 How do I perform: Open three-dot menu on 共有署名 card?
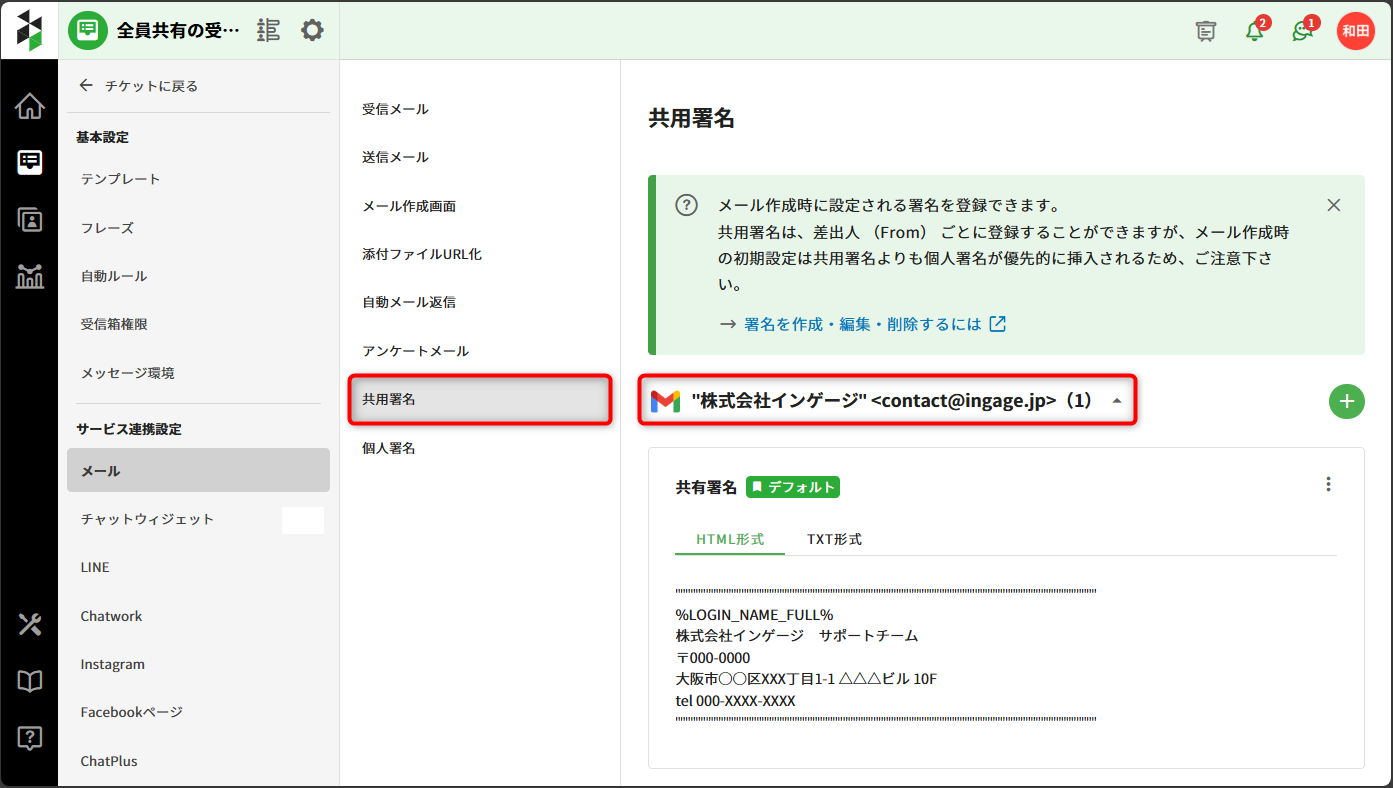1328,484
